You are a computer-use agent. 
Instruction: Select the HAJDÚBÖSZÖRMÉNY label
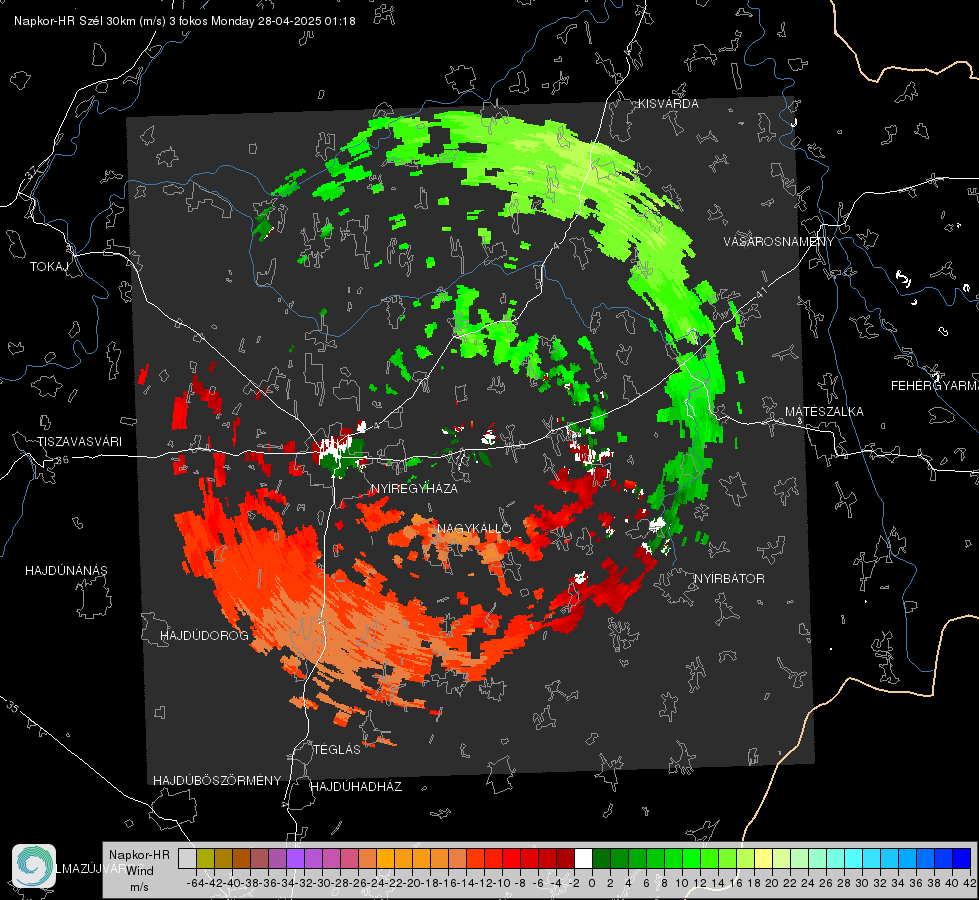point(217,781)
